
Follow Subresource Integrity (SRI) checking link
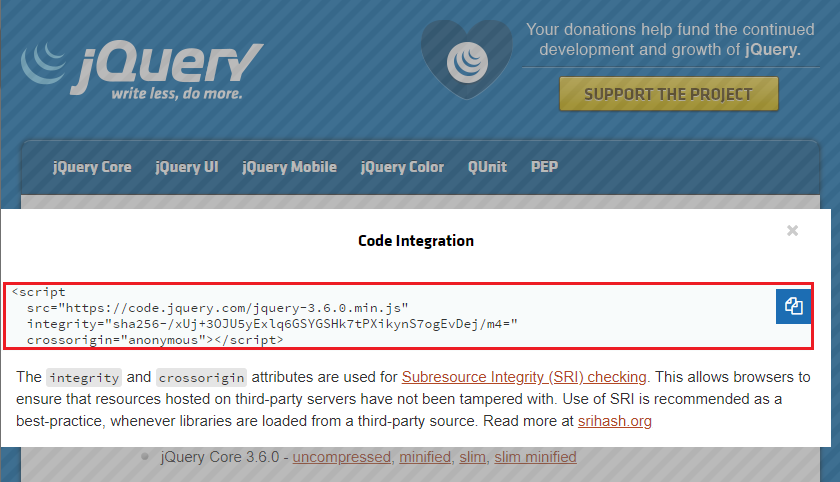tap(524, 377)
